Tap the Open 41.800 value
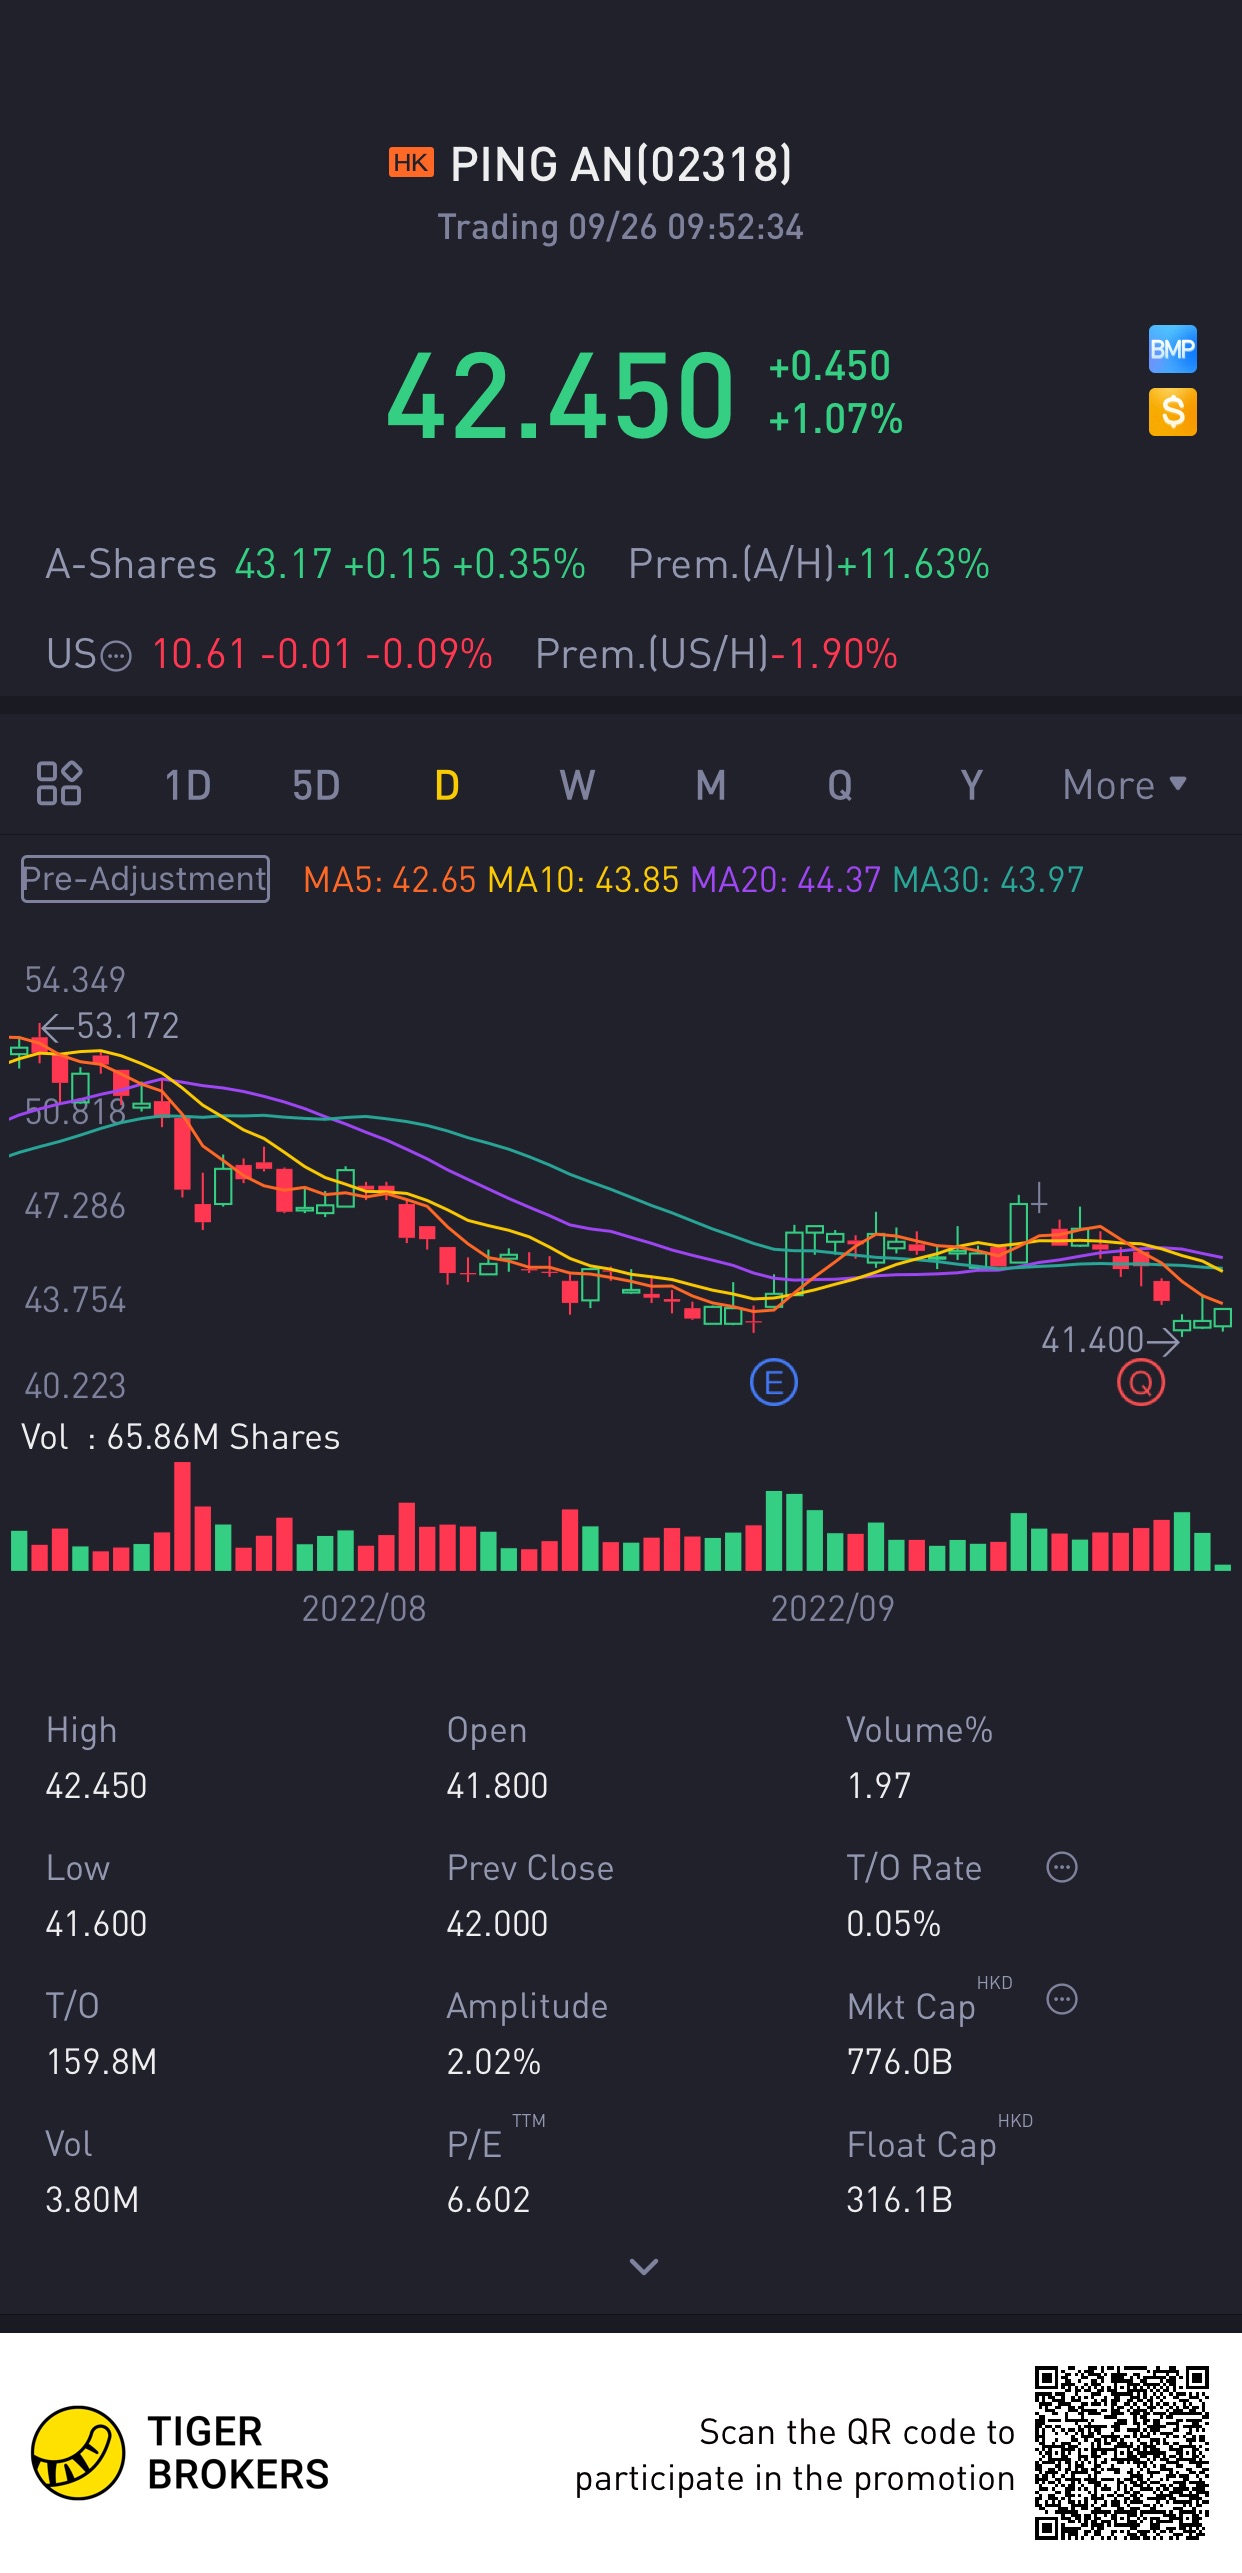 point(497,1785)
